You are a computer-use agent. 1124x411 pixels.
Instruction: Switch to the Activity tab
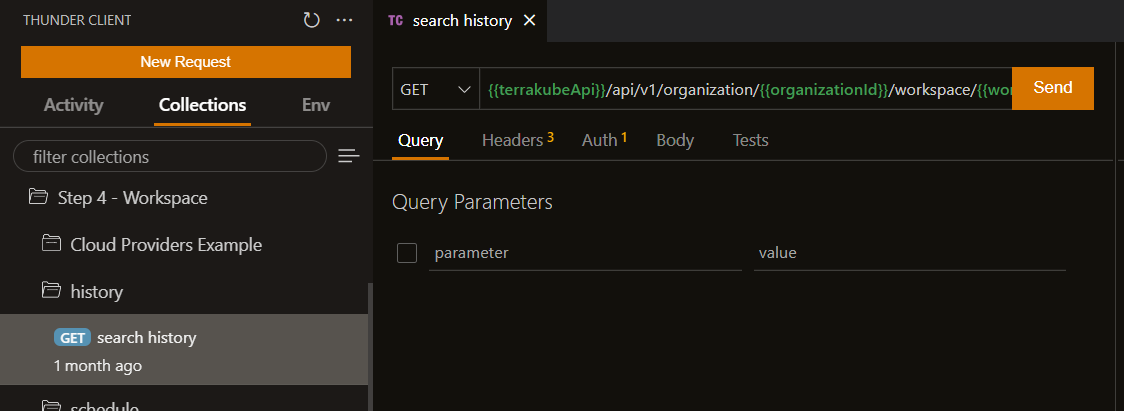coord(73,105)
